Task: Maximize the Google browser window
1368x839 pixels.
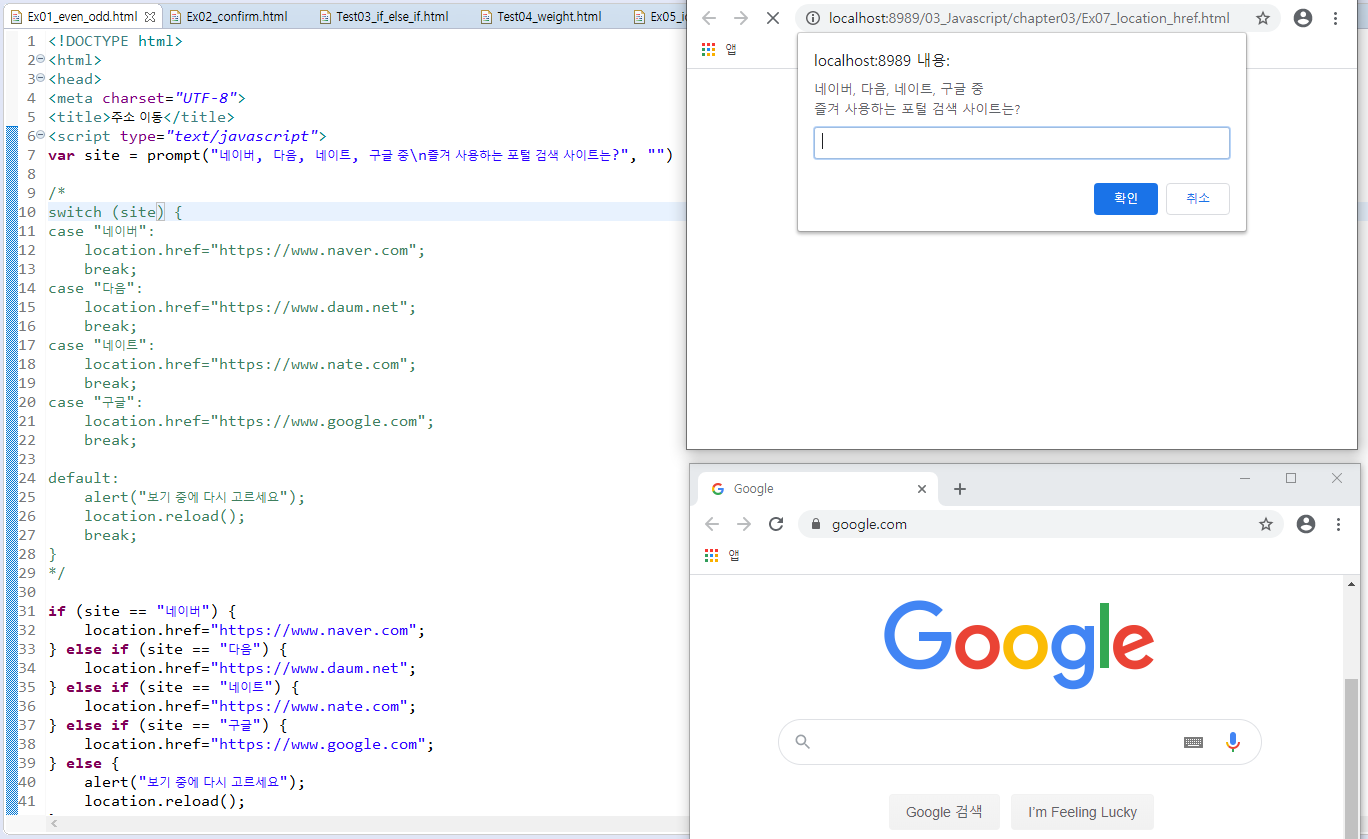Action: [1291, 479]
